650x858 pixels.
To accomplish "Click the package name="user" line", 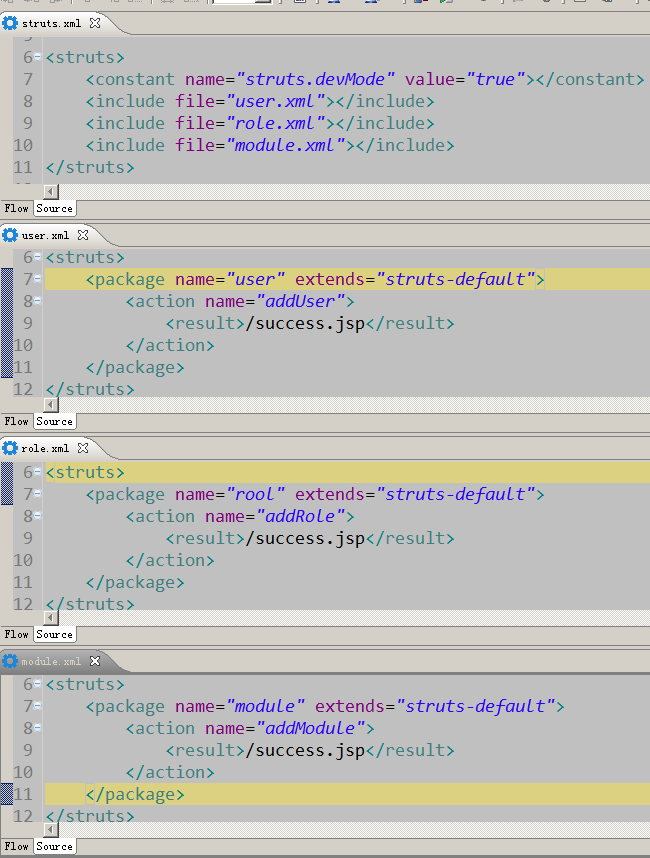I will pos(315,280).
